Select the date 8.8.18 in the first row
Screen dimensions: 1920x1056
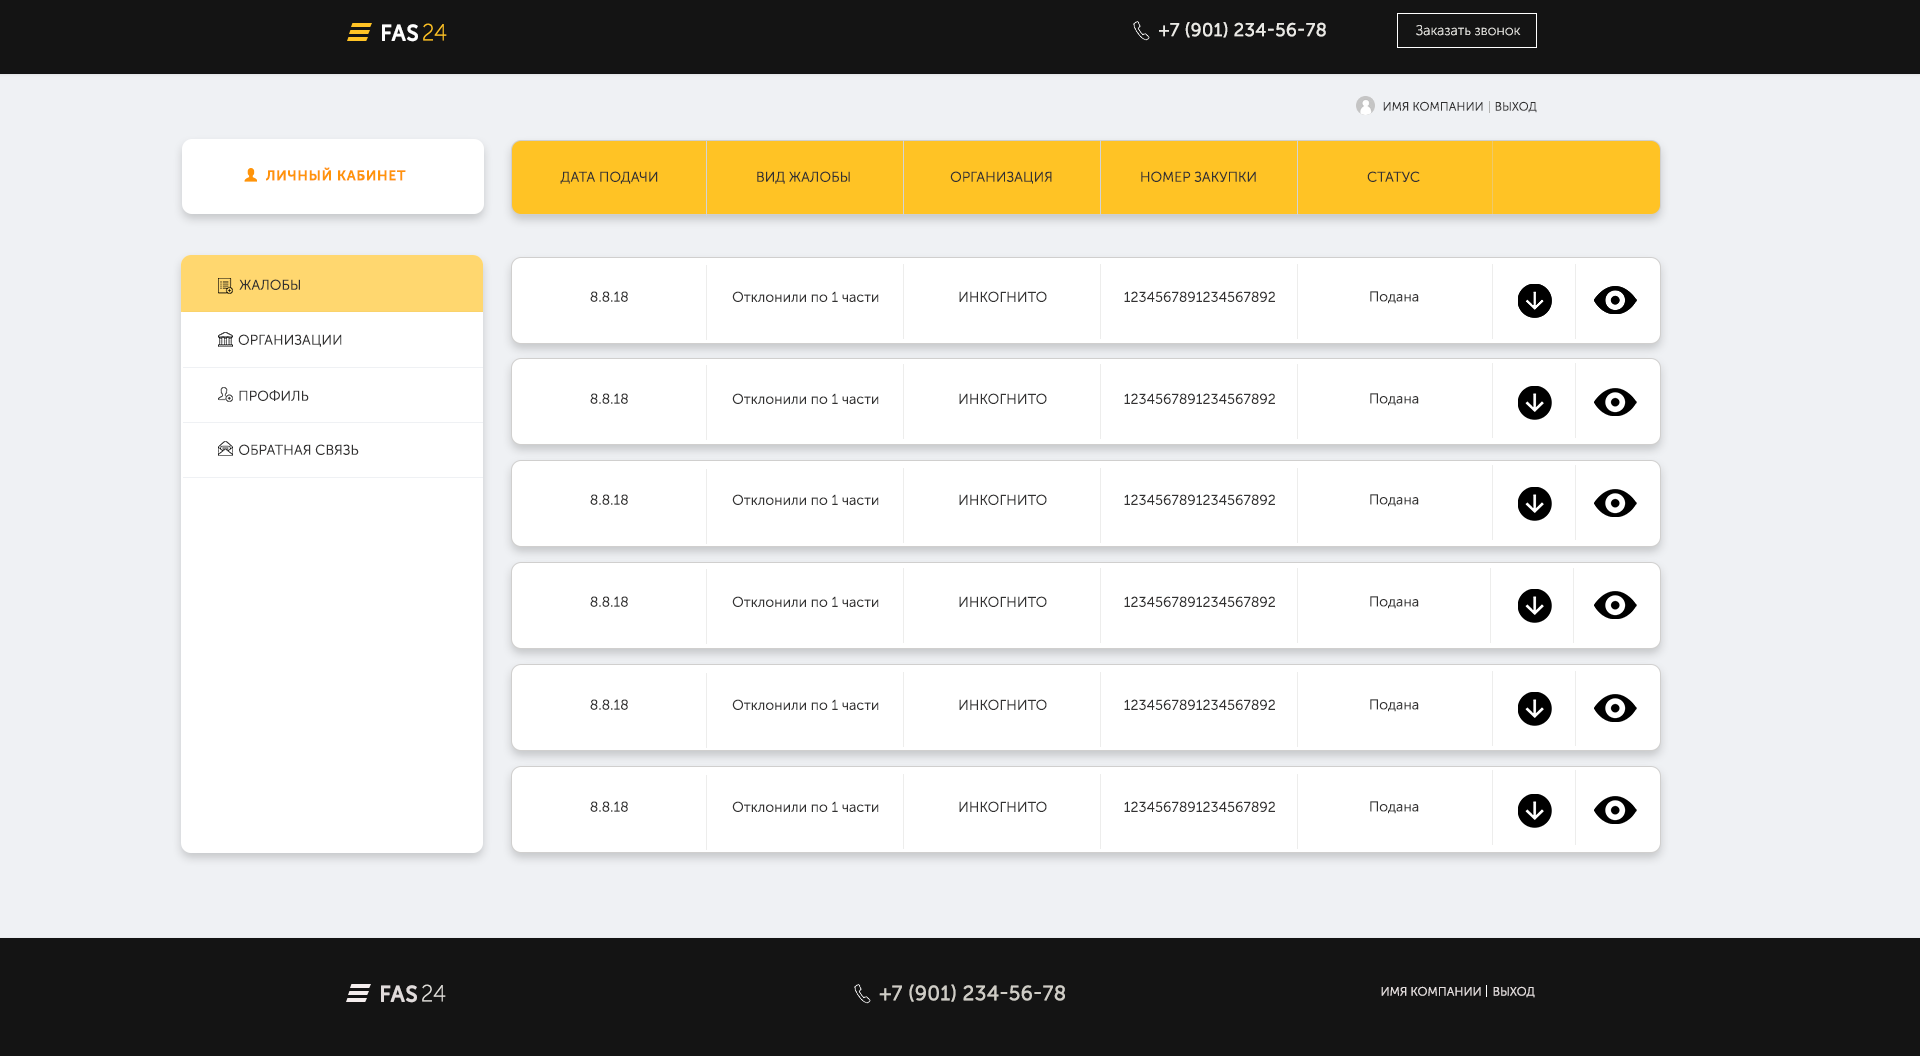click(x=609, y=297)
